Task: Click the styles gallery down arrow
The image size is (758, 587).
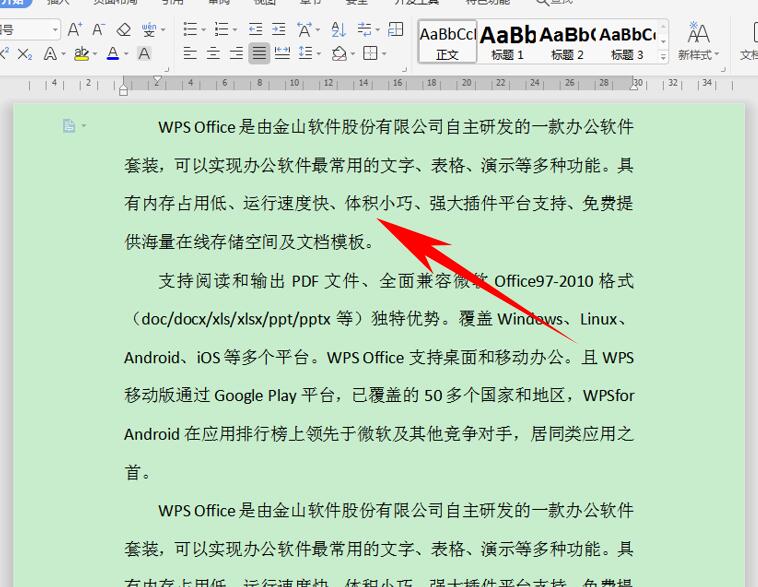Action: pyautogui.click(x=663, y=42)
